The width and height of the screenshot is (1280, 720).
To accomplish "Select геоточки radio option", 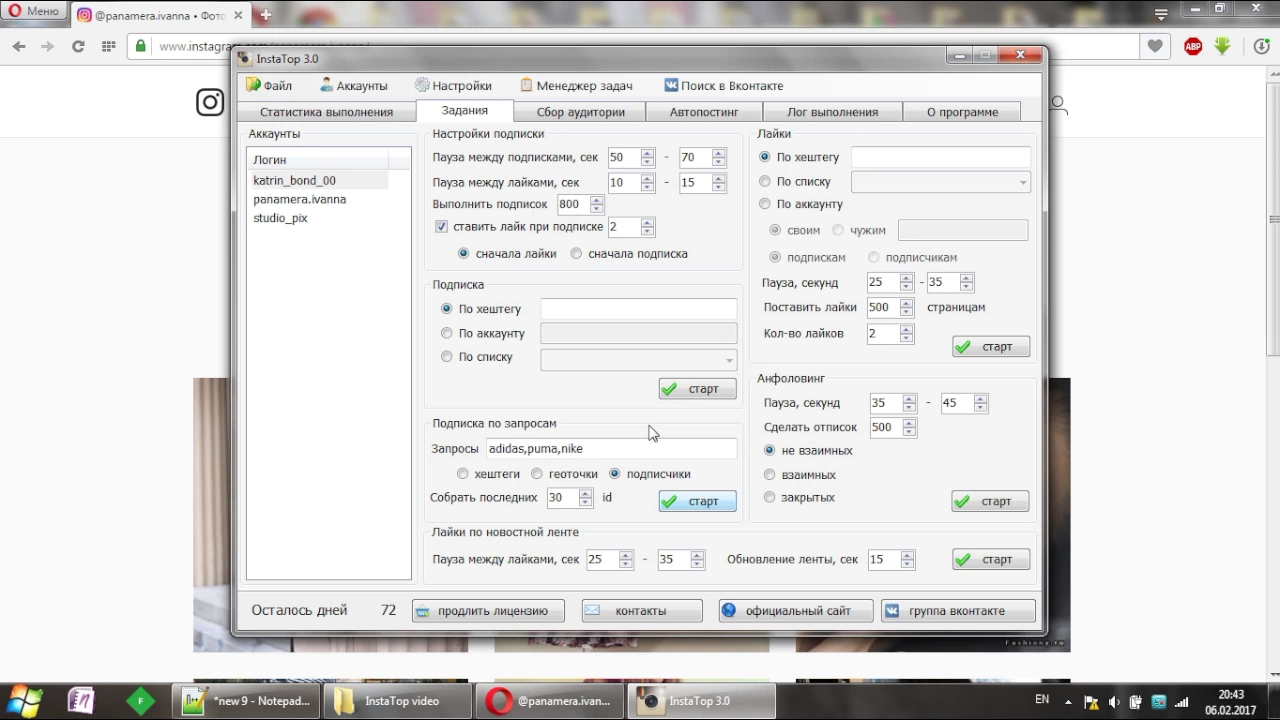I will click(537, 474).
